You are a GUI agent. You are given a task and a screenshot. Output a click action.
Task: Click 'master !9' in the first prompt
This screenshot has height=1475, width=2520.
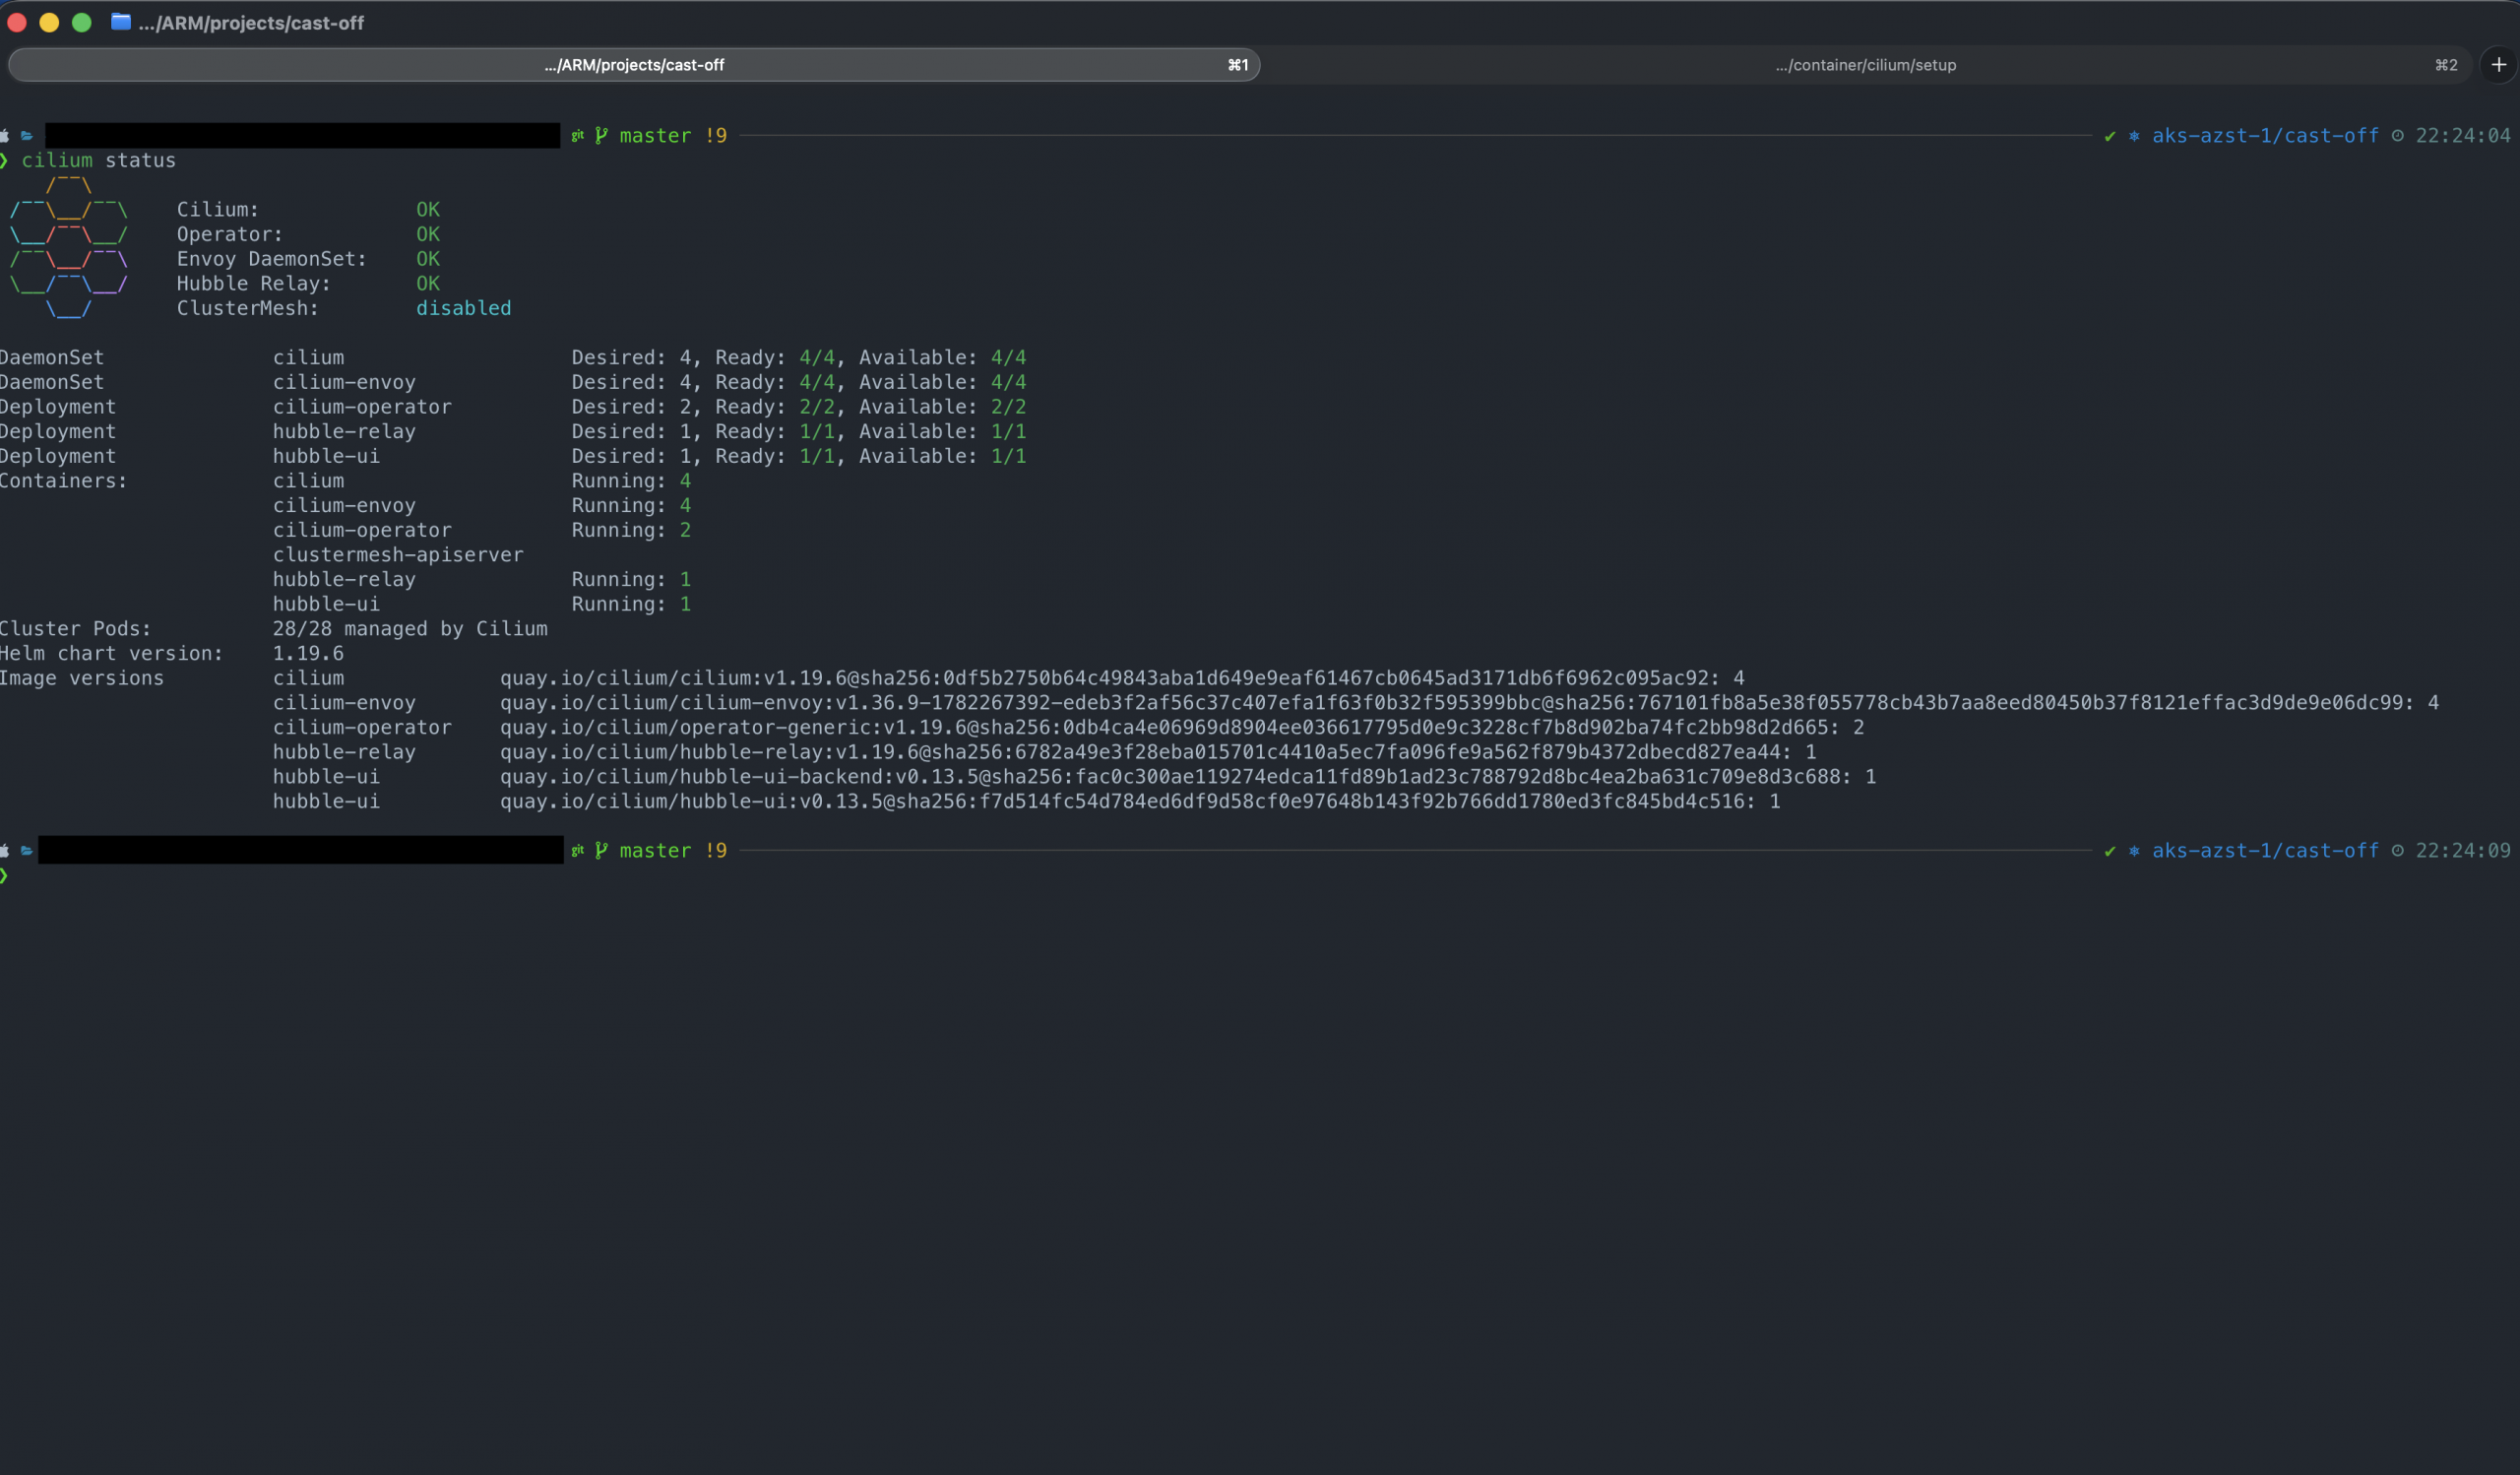(x=673, y=135)
